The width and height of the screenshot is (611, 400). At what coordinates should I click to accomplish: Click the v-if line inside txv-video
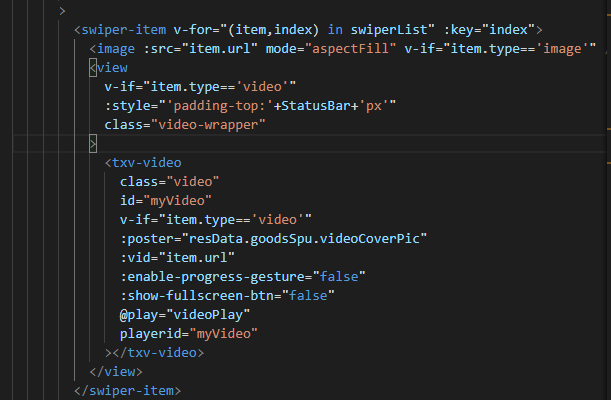215,220
